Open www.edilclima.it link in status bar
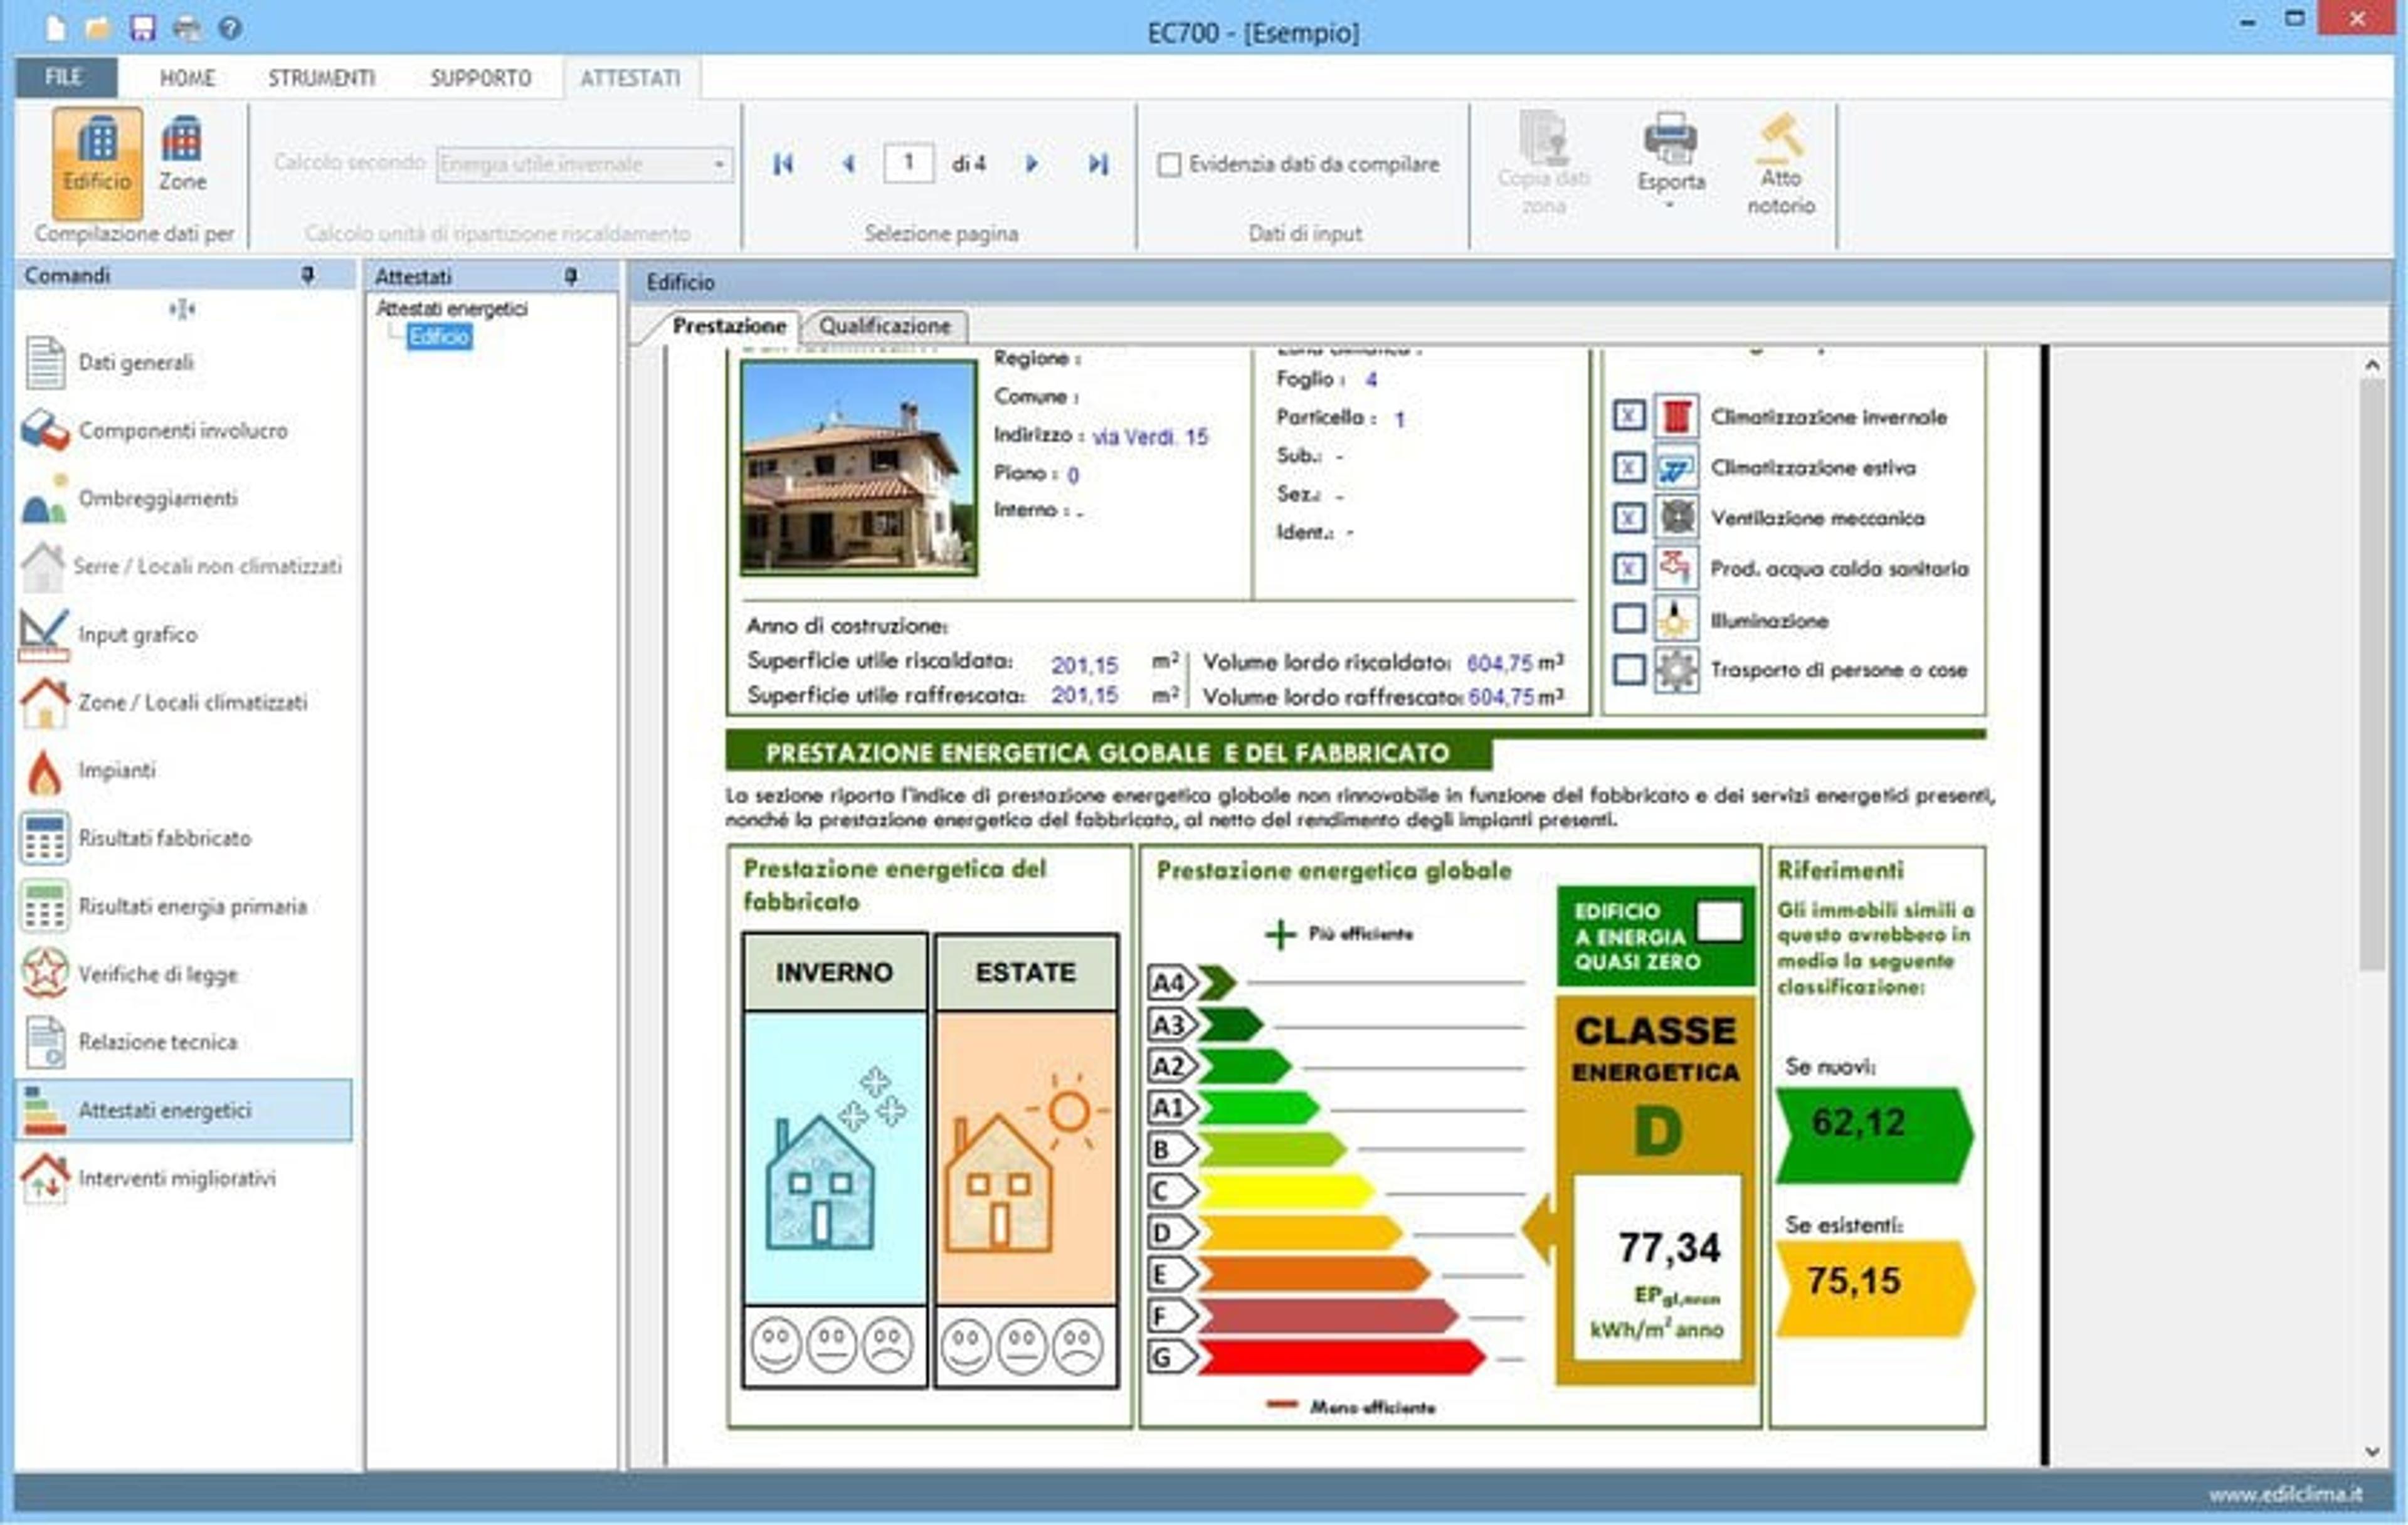Screen dimensions: 2408x1525 [x=2285, y=1494]
